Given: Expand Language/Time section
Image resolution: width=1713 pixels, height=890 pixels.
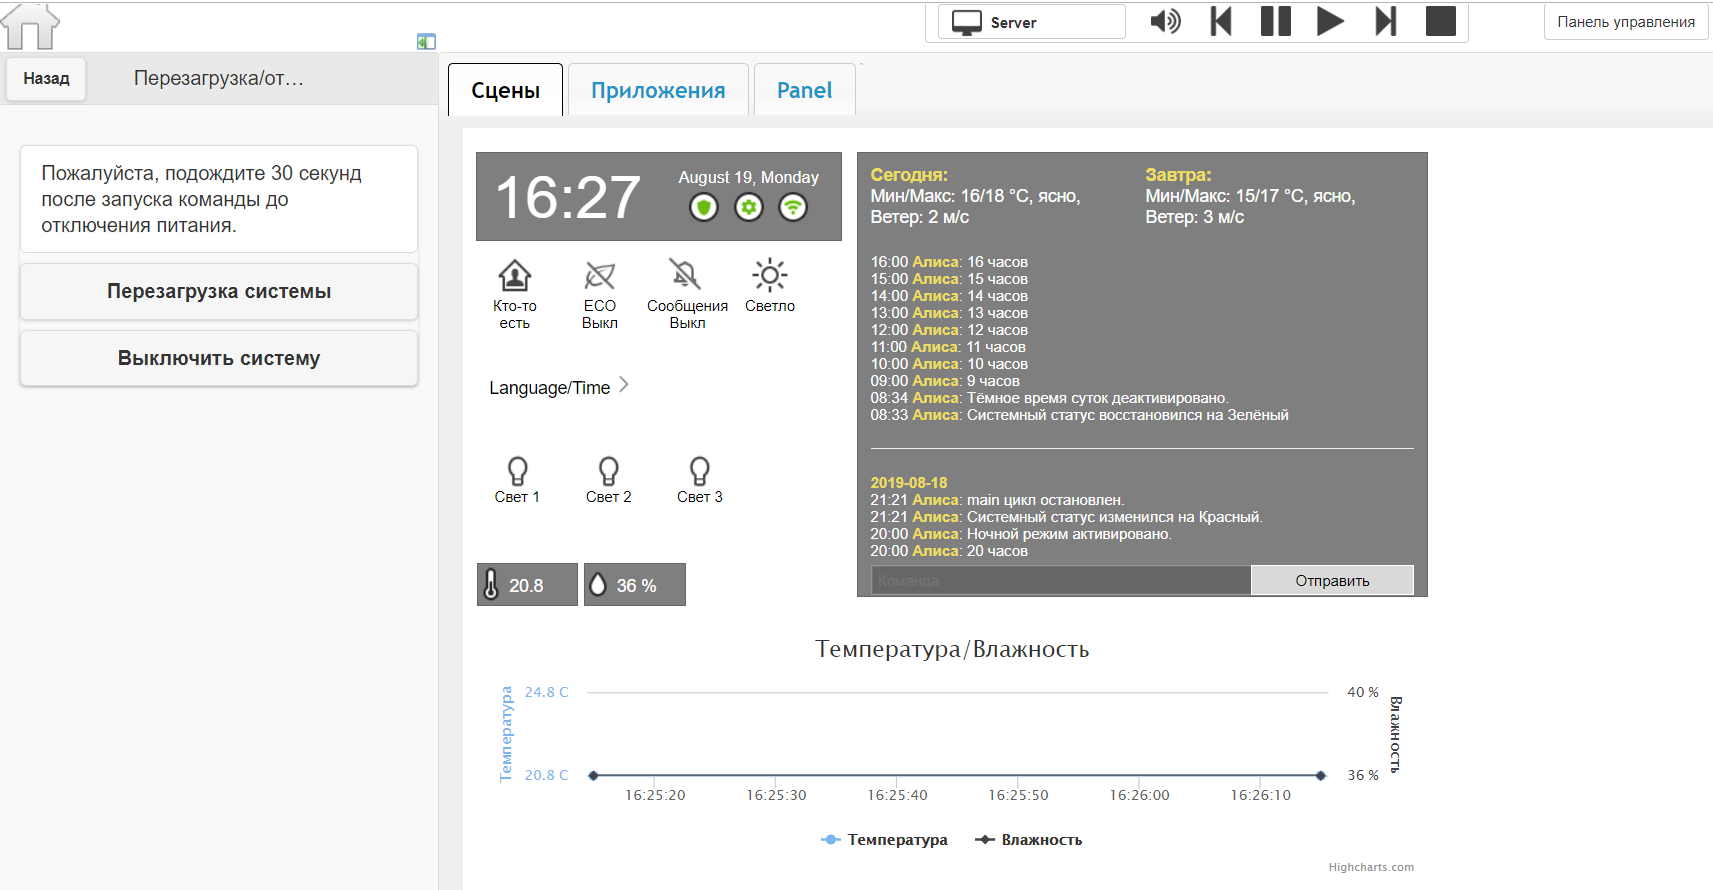Looking at the screenshot, I should 558,387.
